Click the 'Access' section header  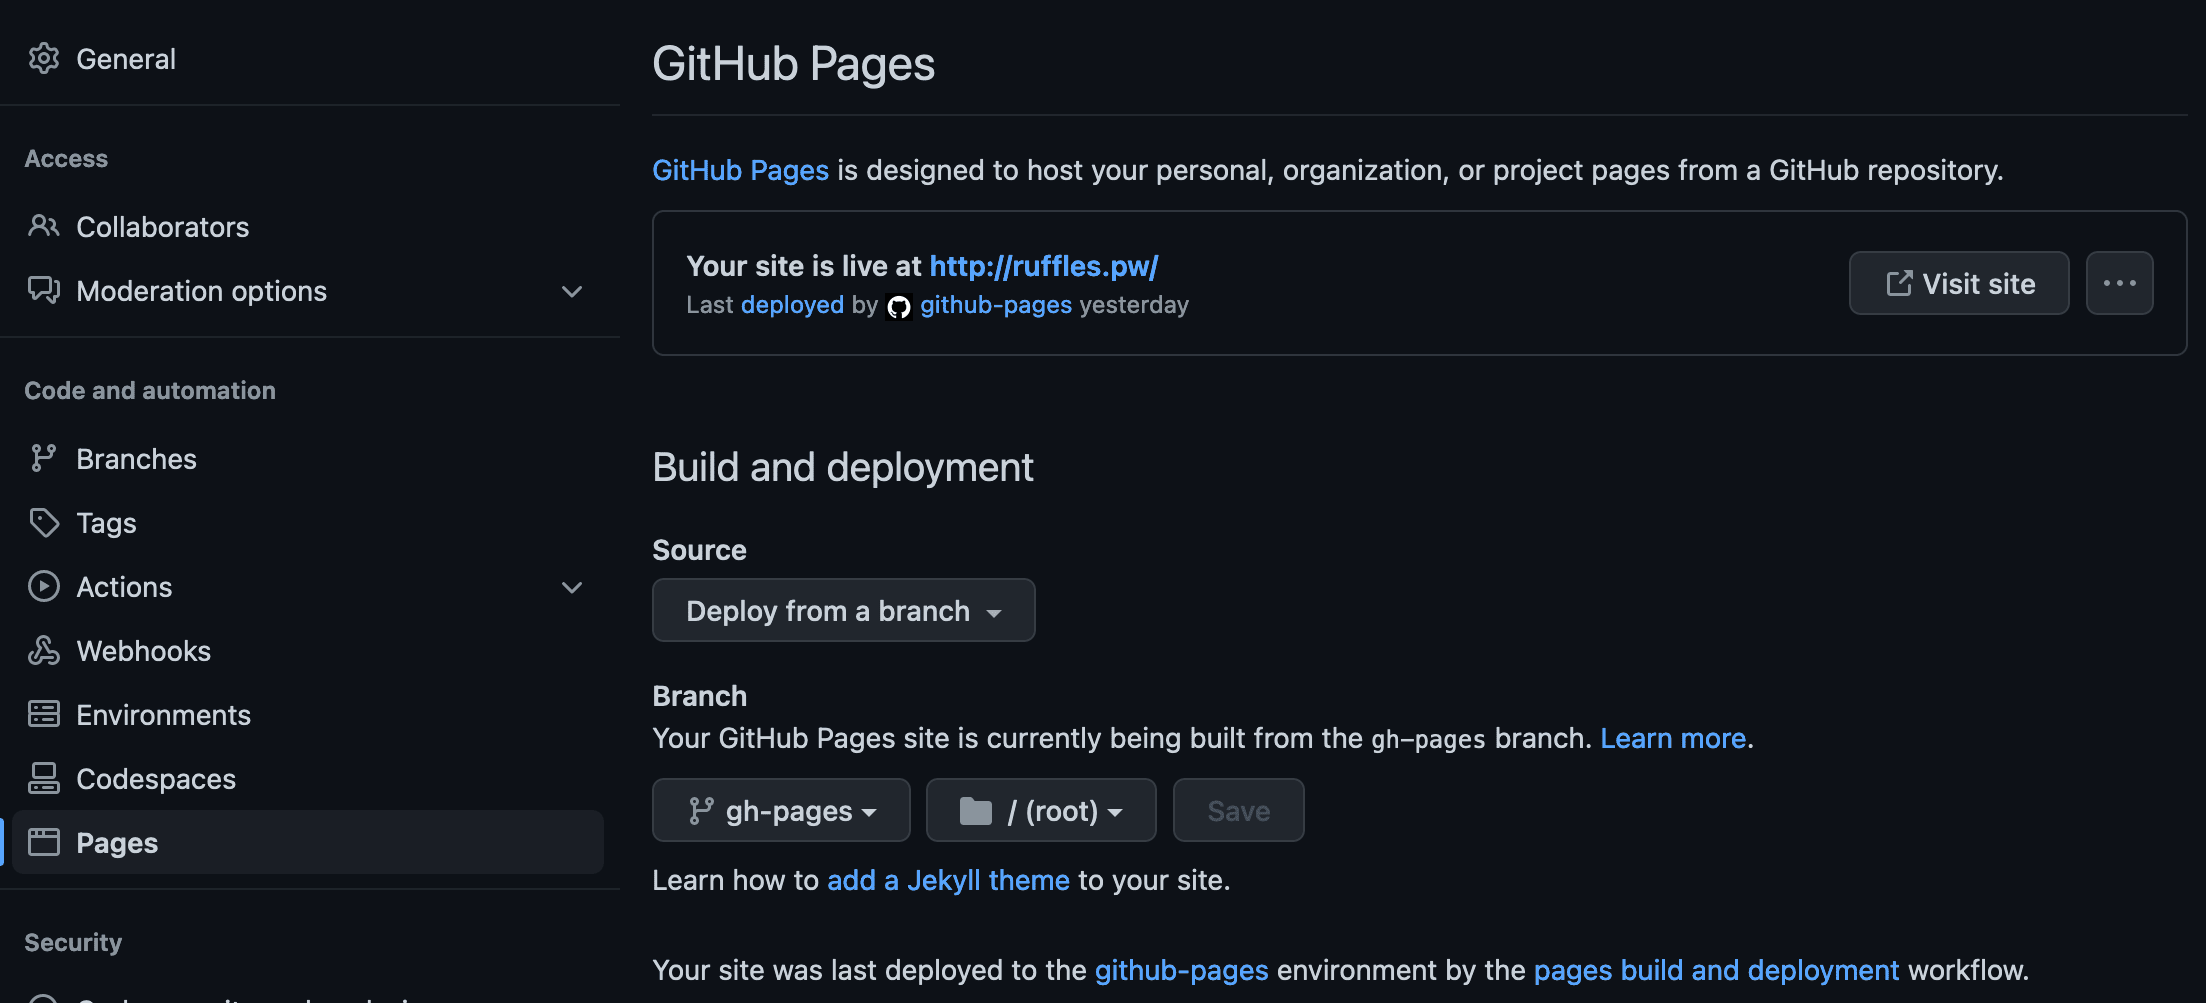tap(66, 159)
